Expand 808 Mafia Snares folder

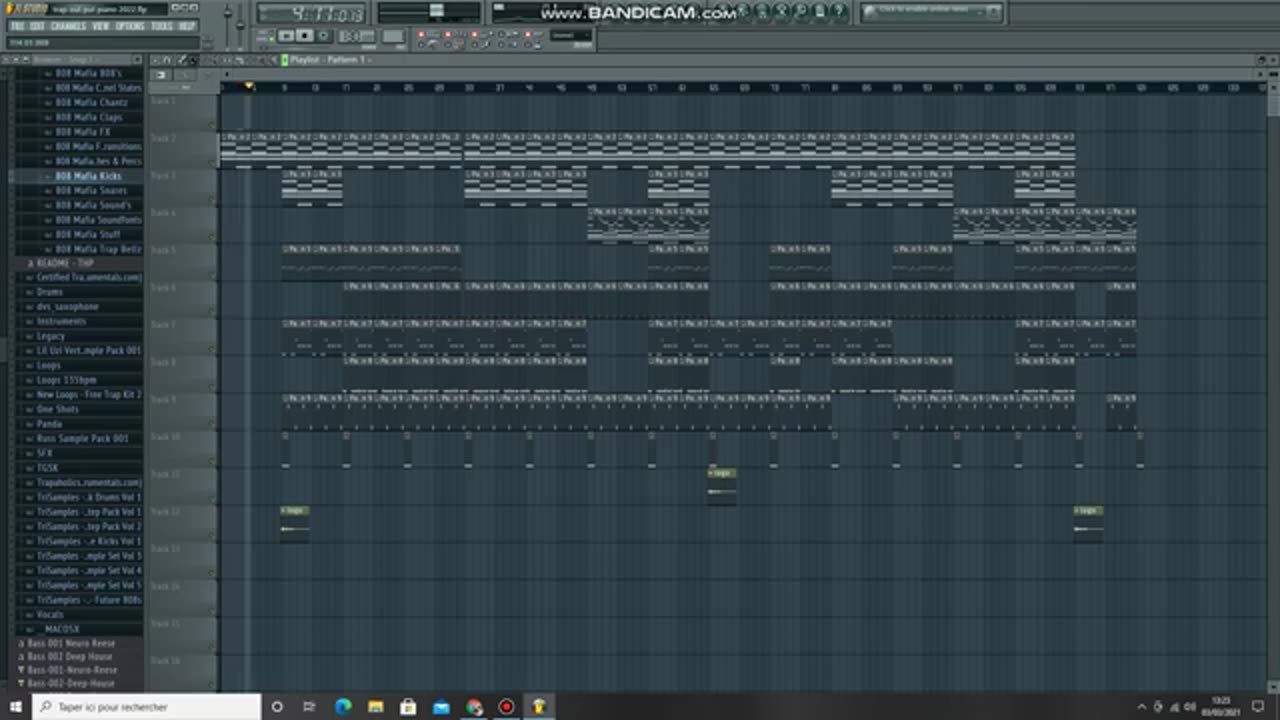tap(90, 190)
